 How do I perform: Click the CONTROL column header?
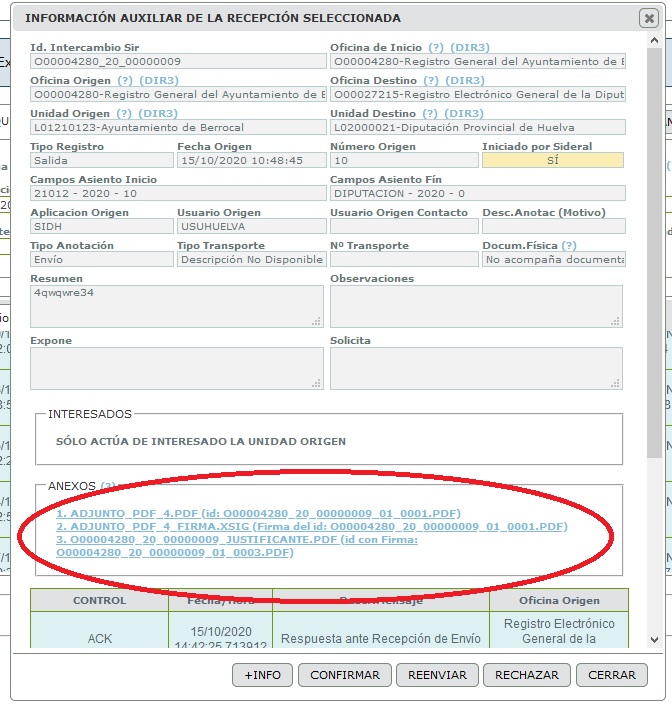pyautogui.click(x=99, y=600)
